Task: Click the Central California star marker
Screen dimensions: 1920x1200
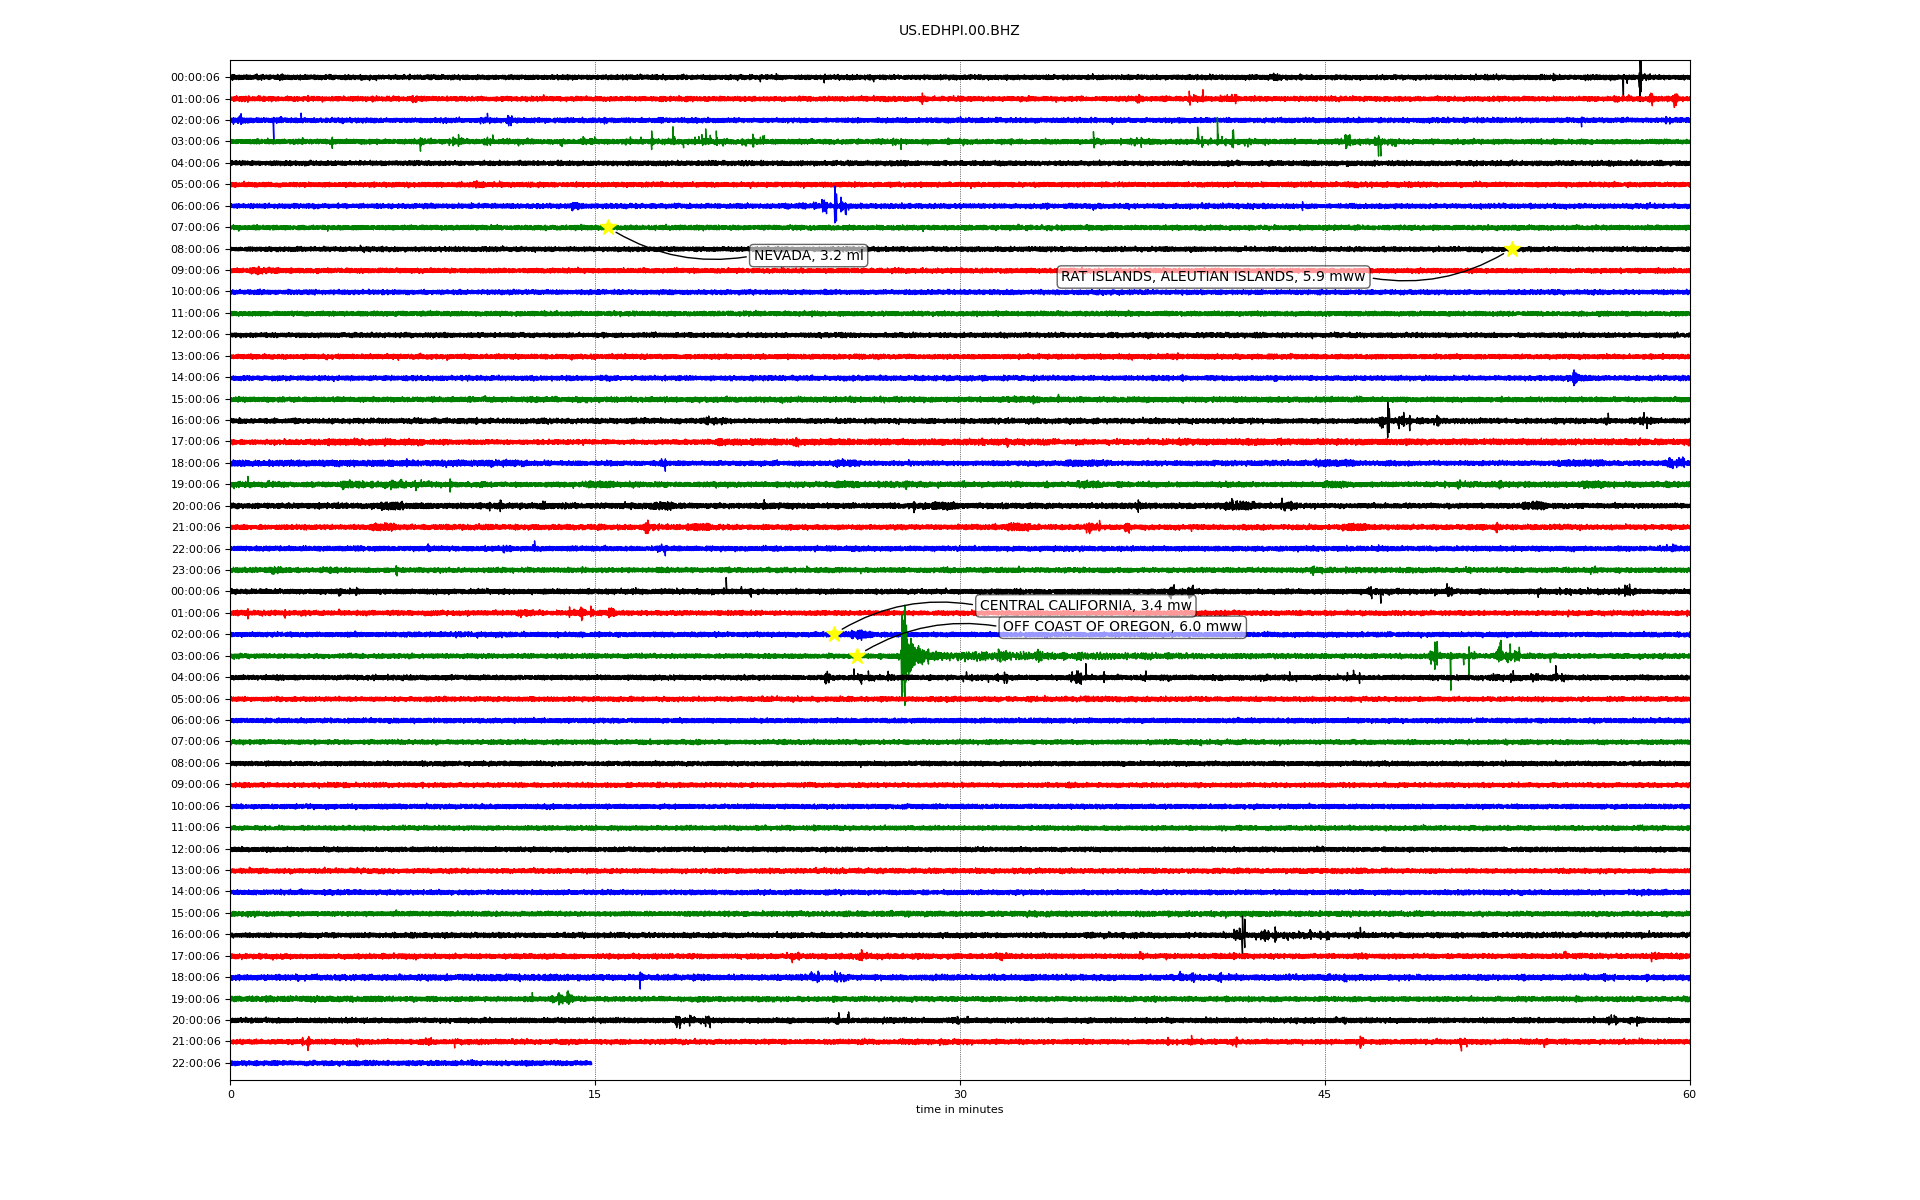Action: point(834,634)
